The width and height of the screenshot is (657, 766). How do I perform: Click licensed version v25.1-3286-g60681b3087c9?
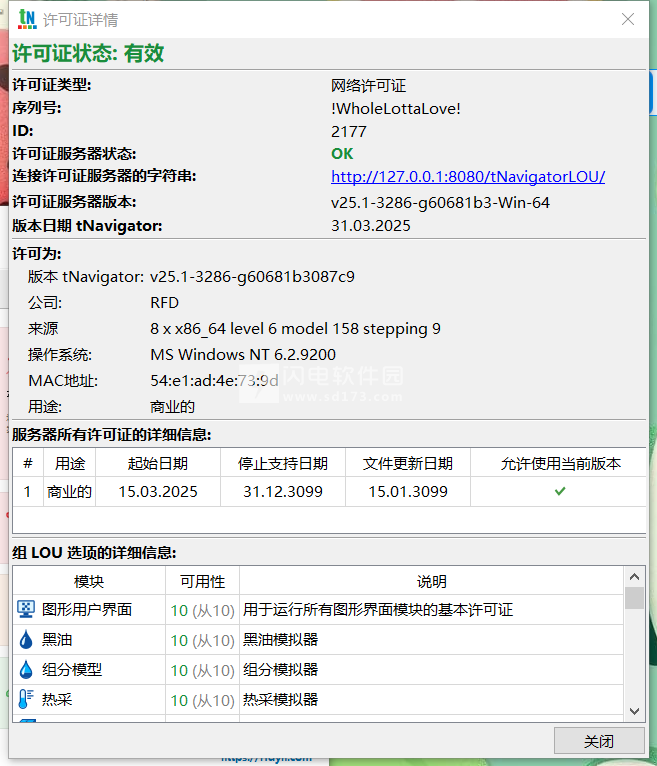(x=252, y=277)
